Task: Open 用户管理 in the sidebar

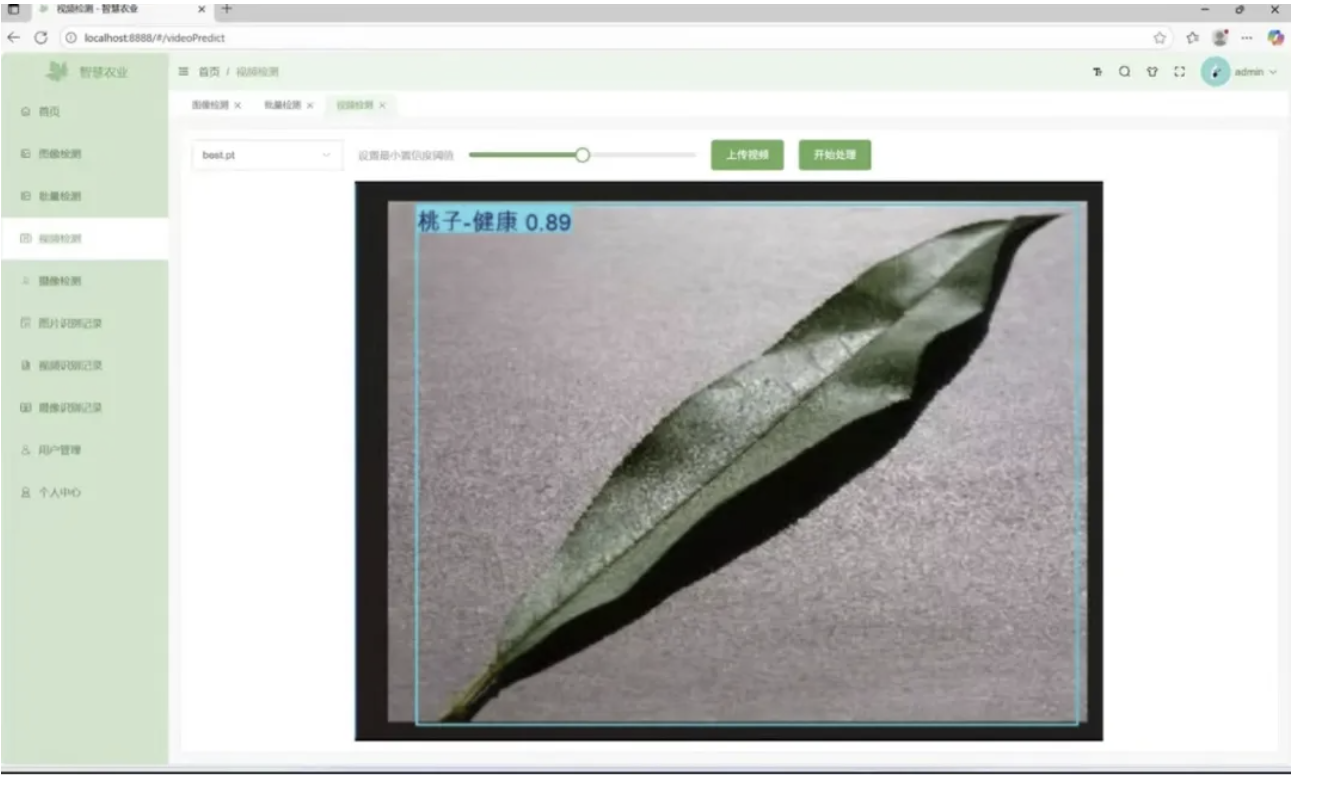Action: pos(84,450)
